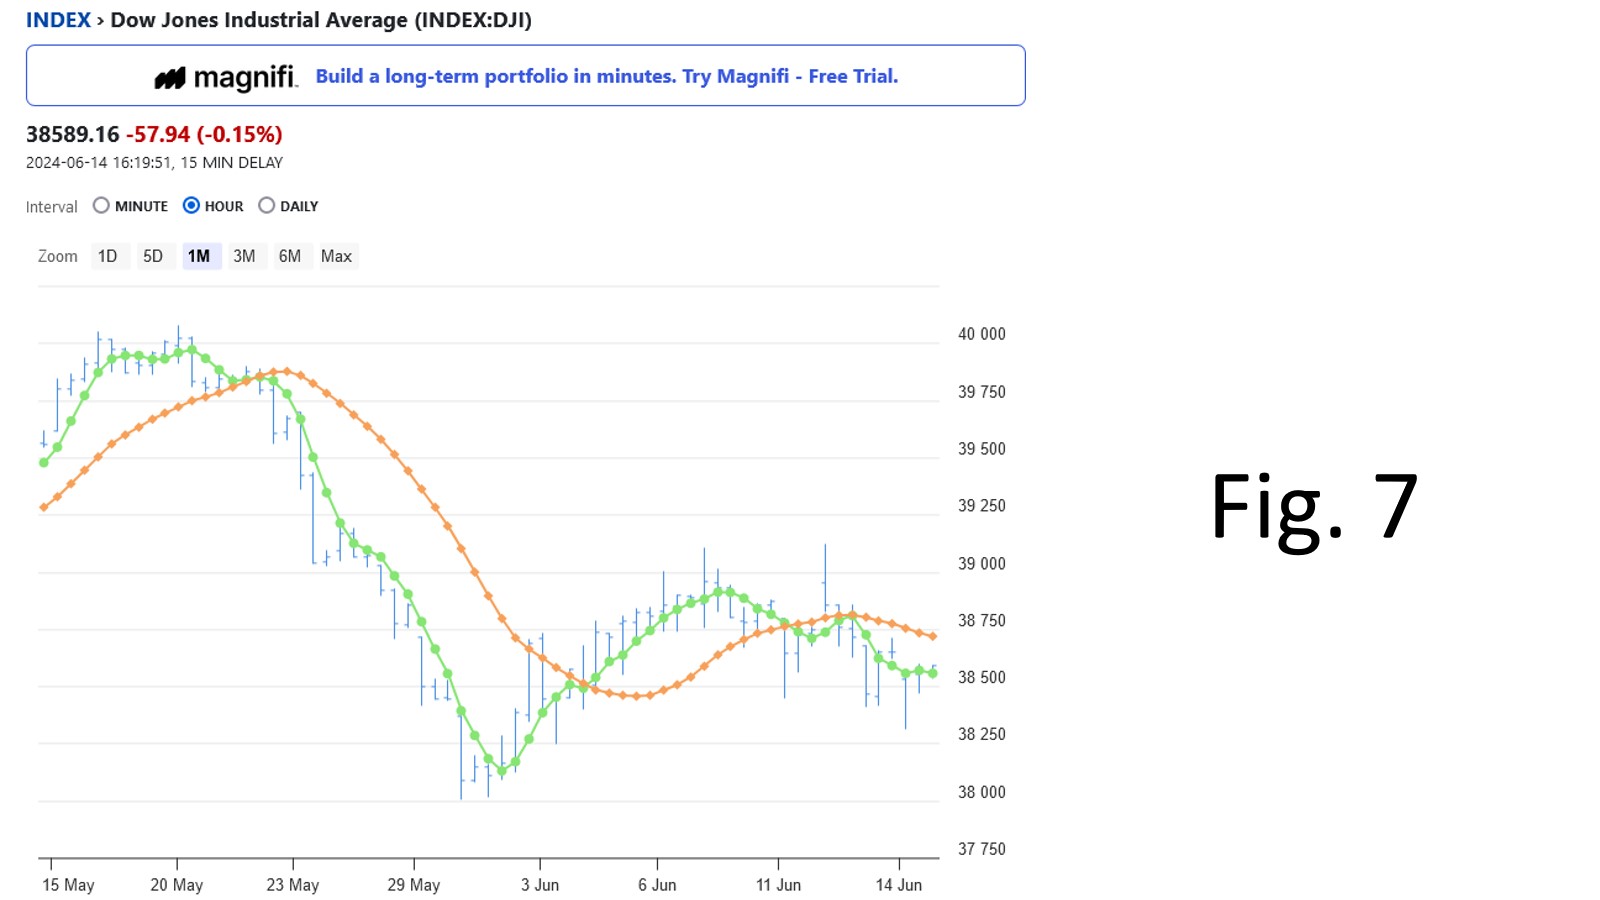Click the 20 May date label

click(177, 885)
